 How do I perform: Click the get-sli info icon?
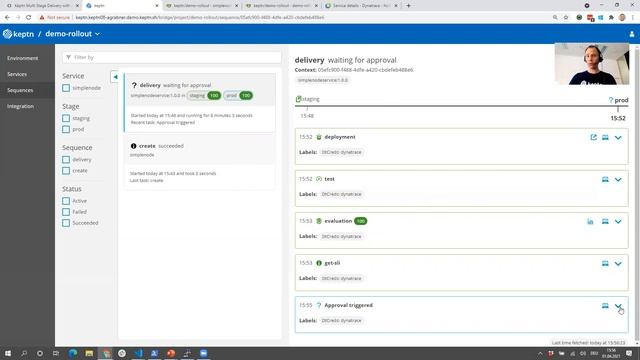click(319, 263)
